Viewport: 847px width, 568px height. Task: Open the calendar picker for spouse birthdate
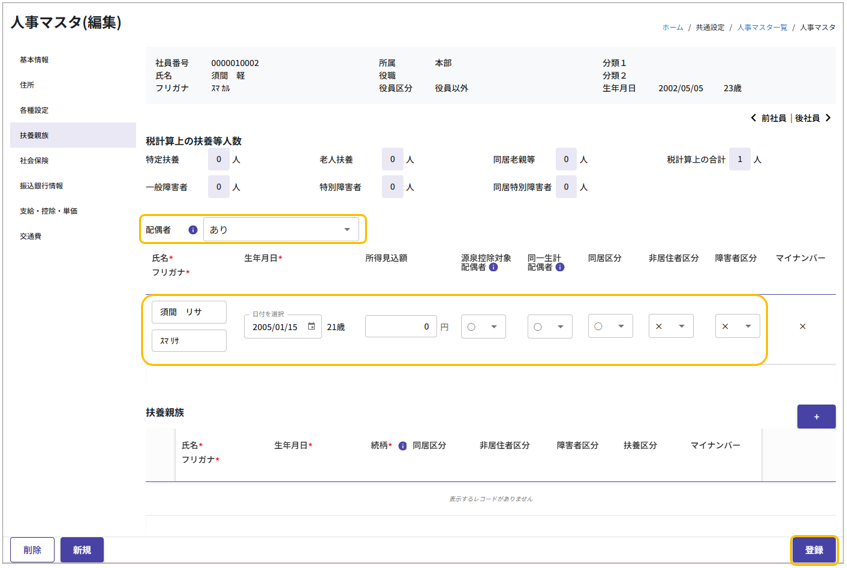(x=312, y=327)
